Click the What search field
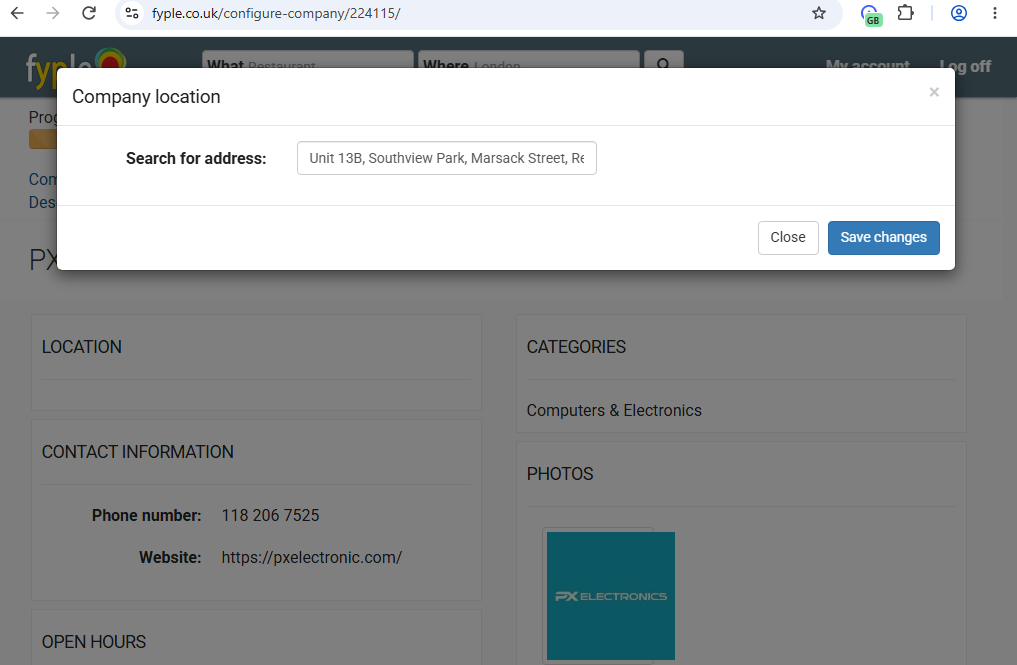Screen dimensions: 1017x665 [x=307, y=60]
